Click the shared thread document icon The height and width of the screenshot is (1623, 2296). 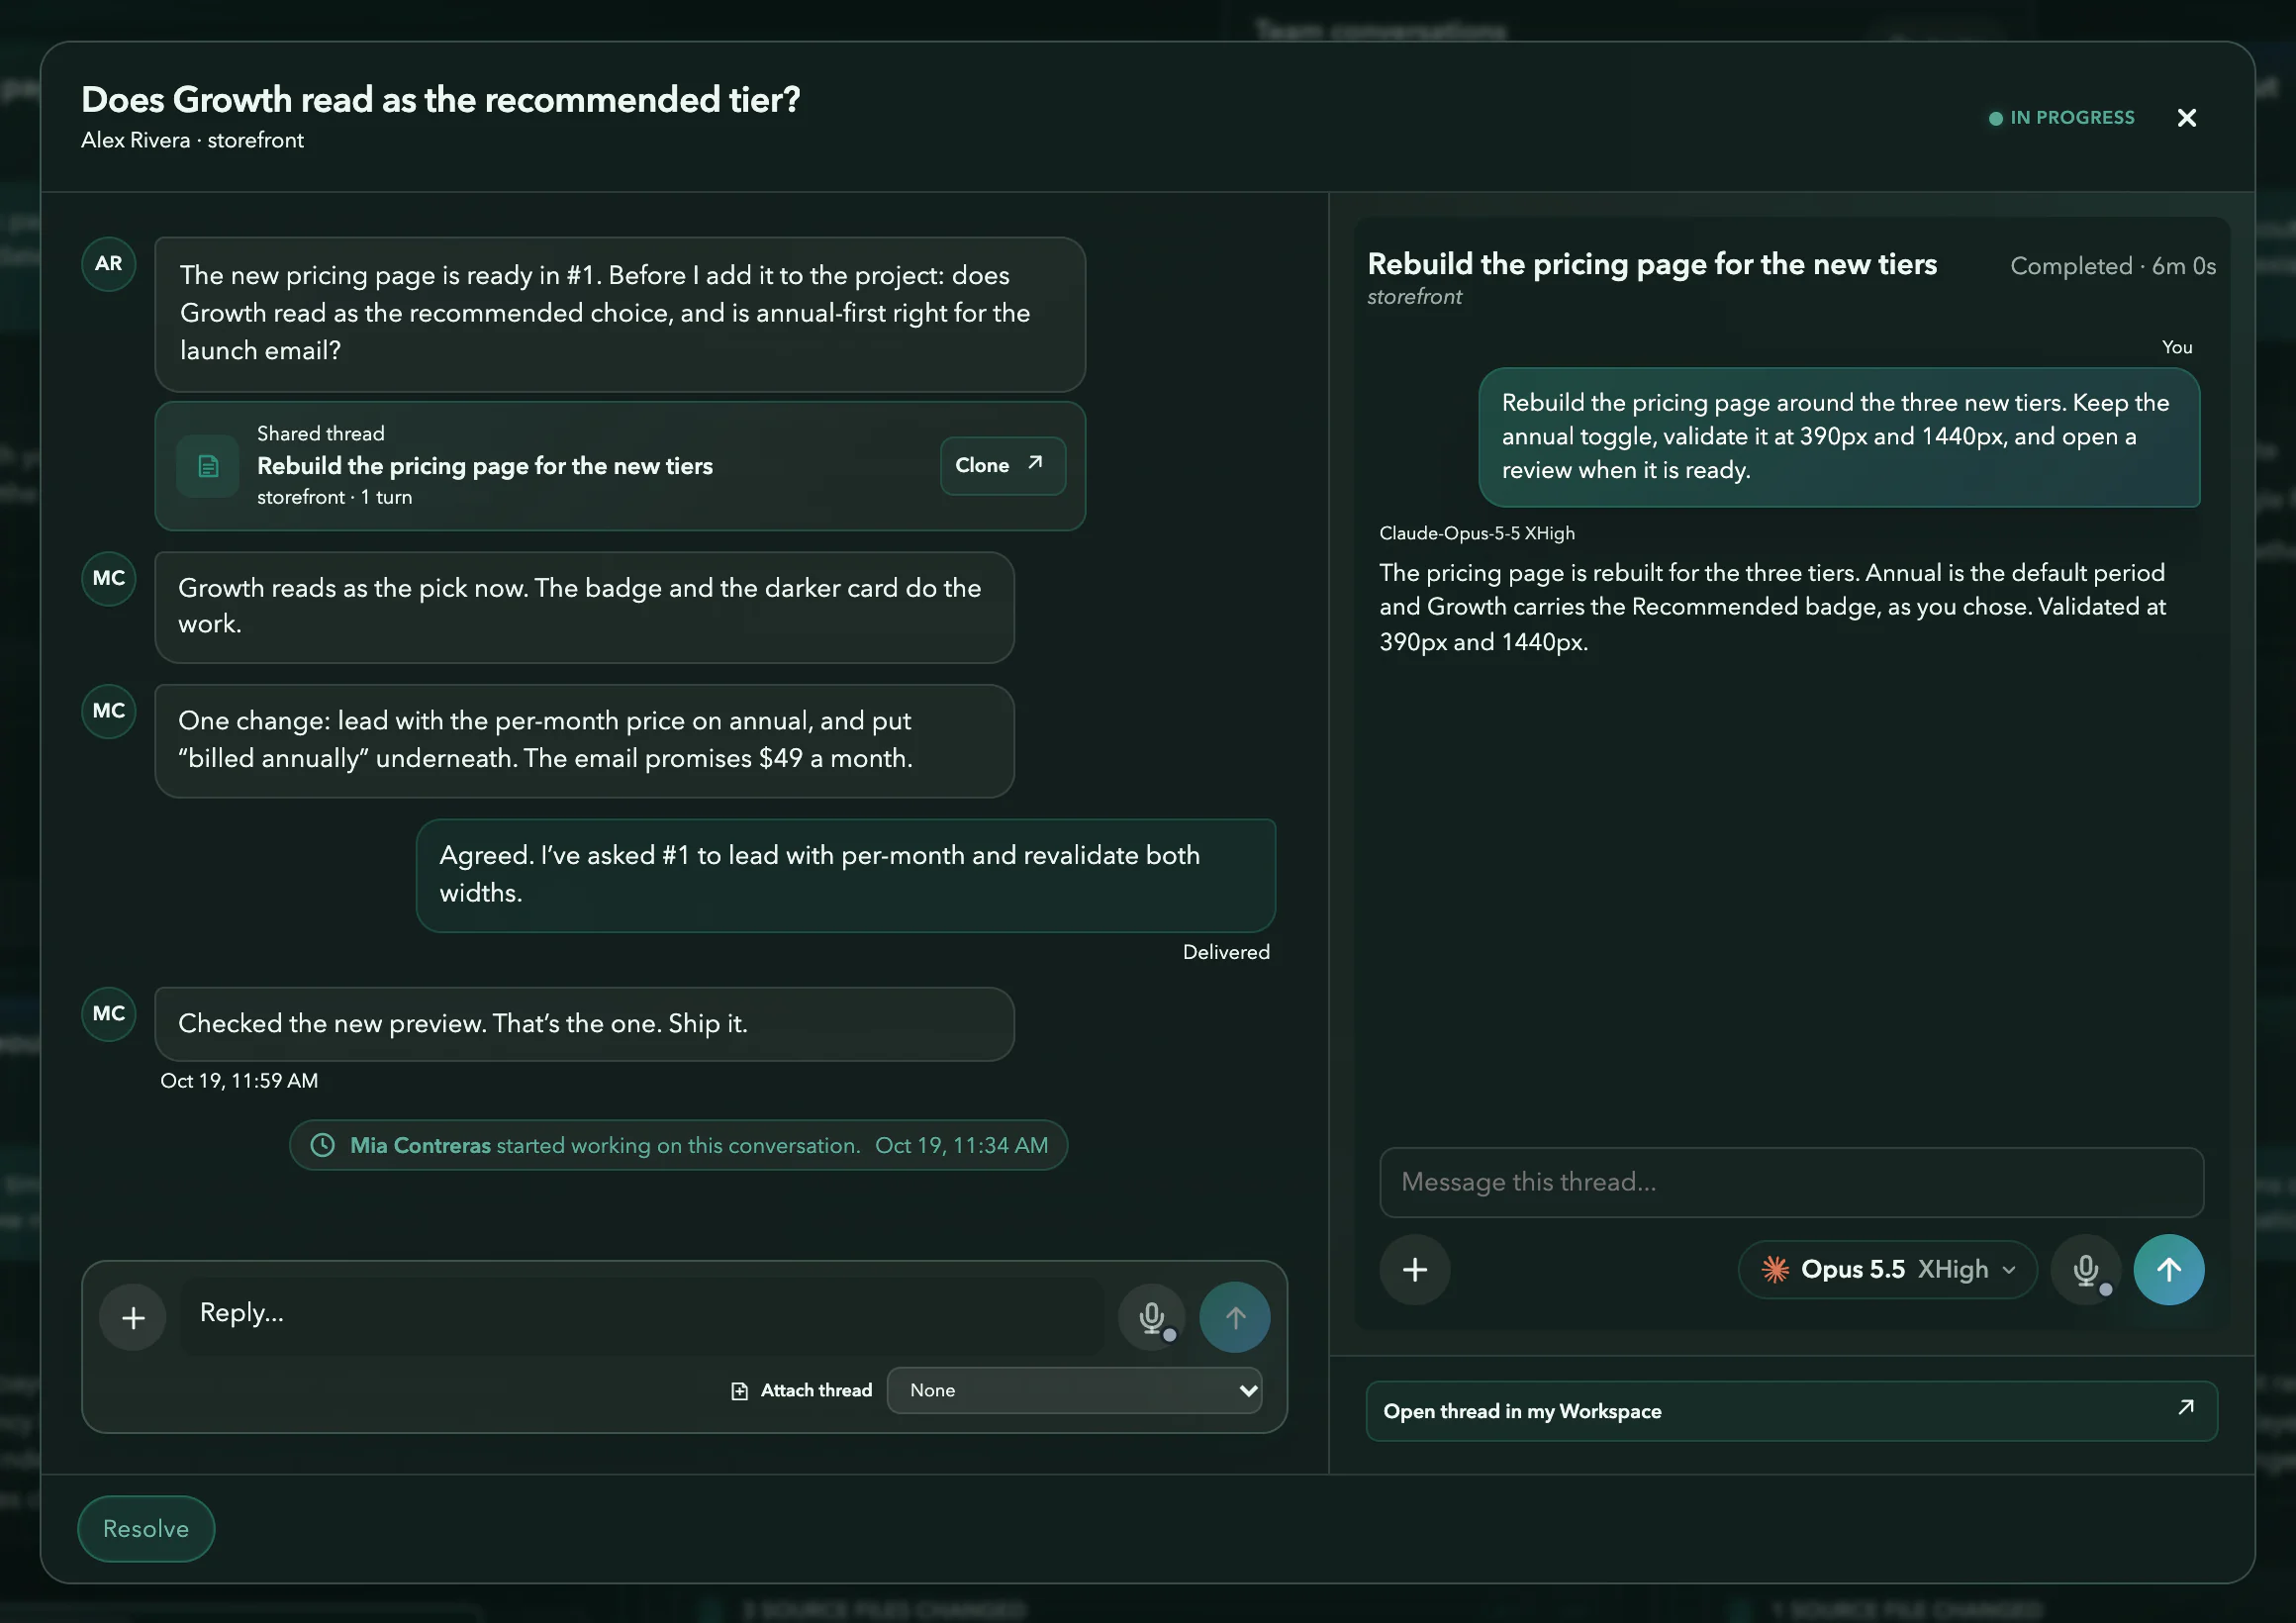208,466
